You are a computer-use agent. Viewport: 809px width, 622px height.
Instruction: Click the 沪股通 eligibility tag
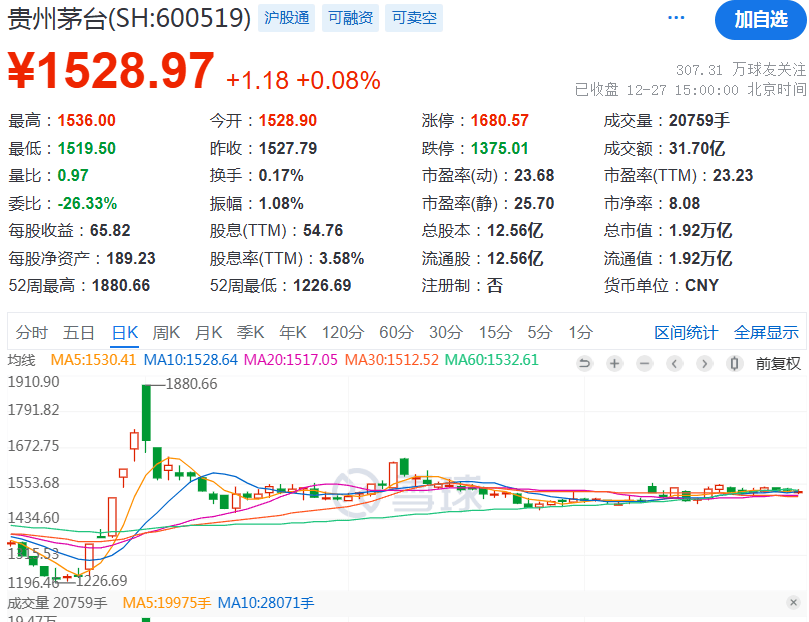click(286, 17)
